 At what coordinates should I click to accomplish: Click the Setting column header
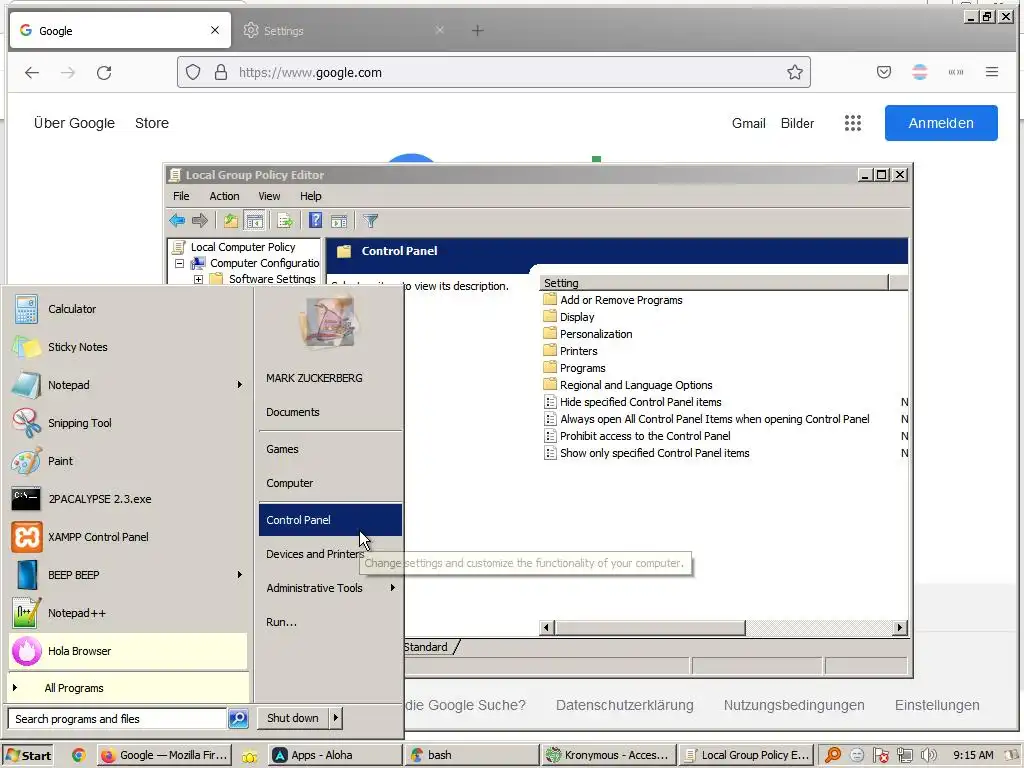714,283
